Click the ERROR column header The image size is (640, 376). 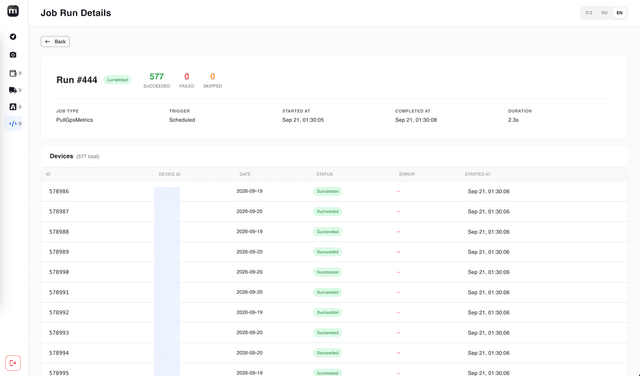pyautogui.click(x=407, y=174)
